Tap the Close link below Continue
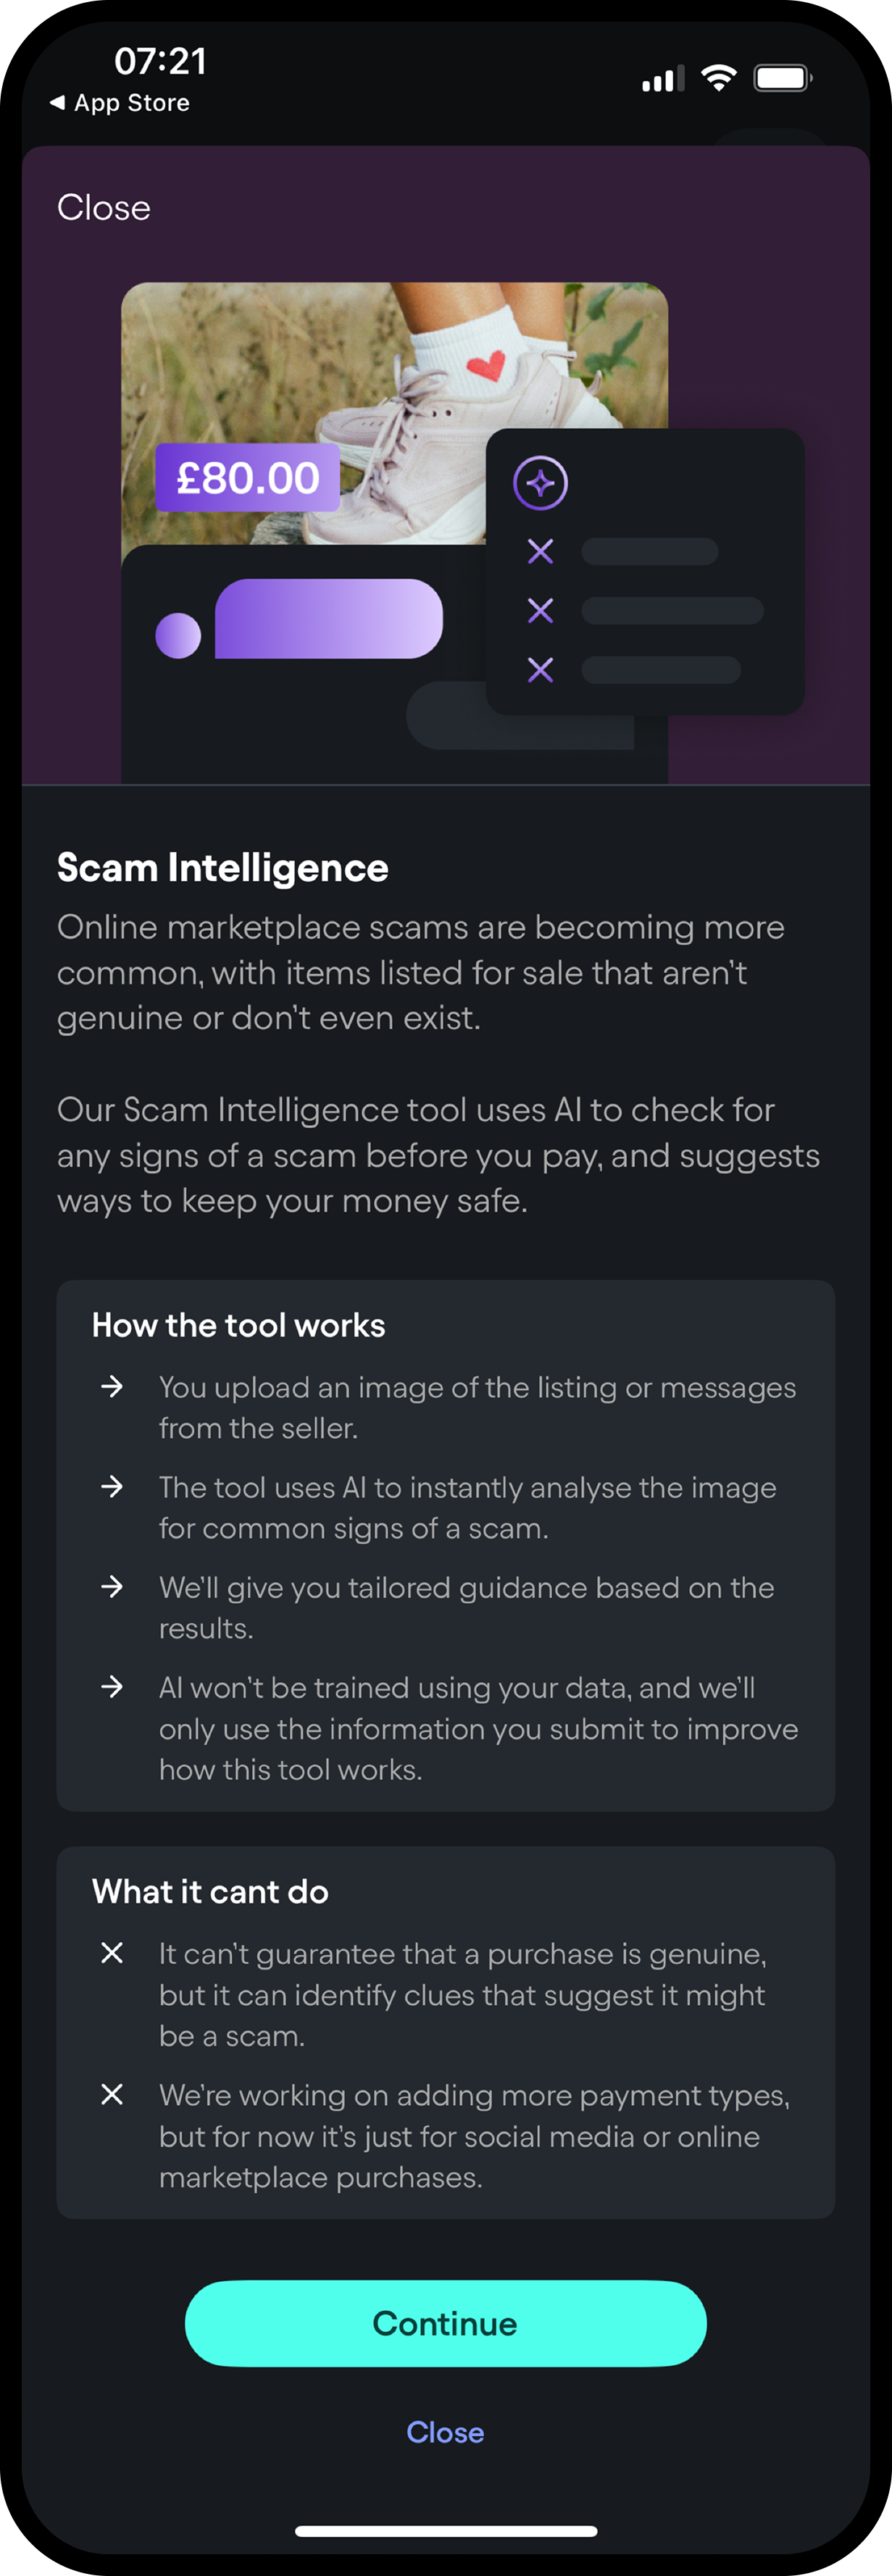The image size is (892, 2576). (x=445, y=2432)
